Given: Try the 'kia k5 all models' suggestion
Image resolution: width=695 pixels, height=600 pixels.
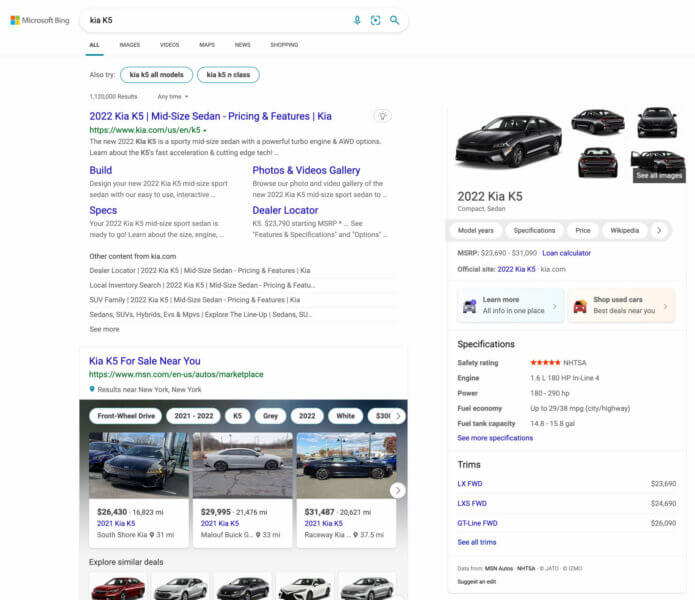Looking at the screenshot, I should 156,74.
